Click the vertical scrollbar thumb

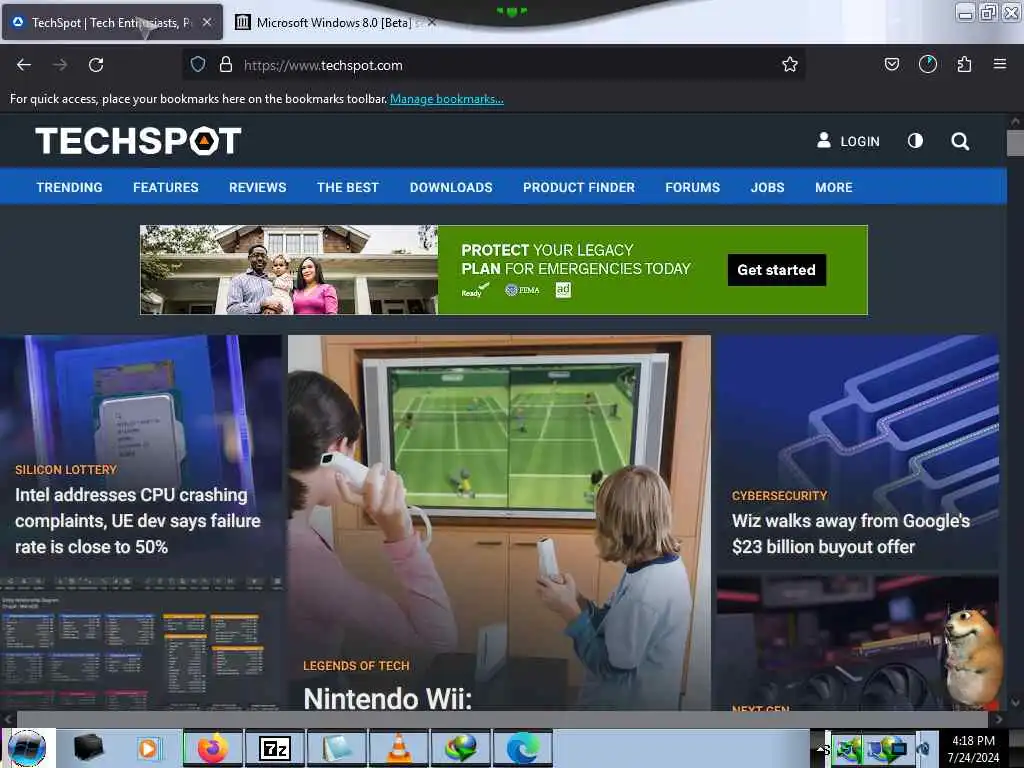click(x=1015, y=143)
